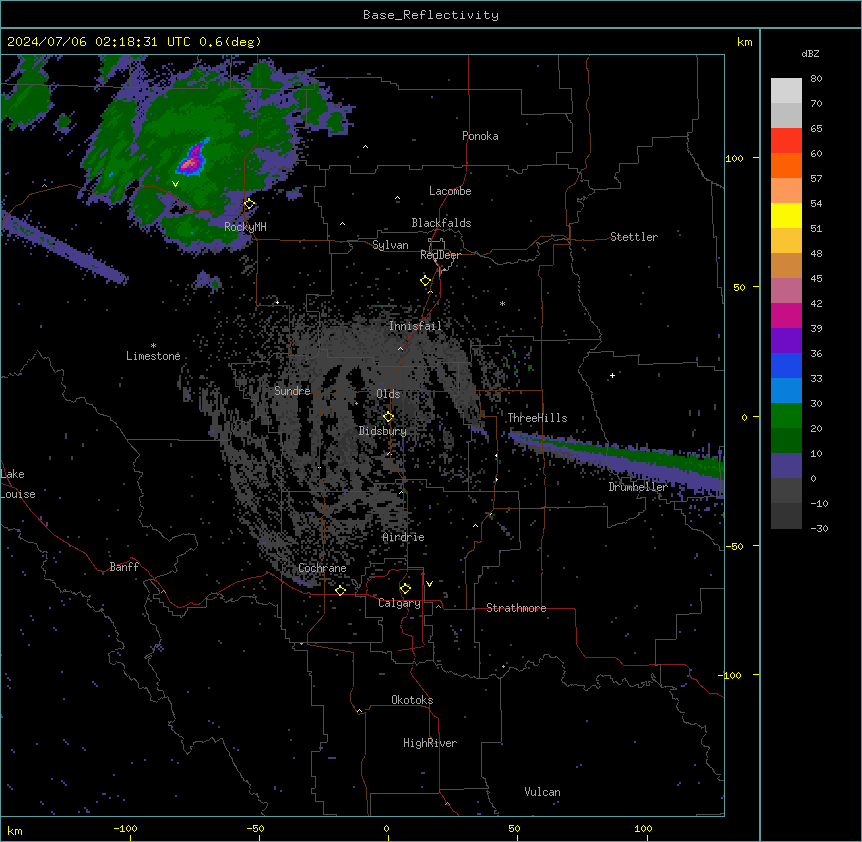
Task: Click the asterisk marker east of Innisfail
Action: coord(502,304)
